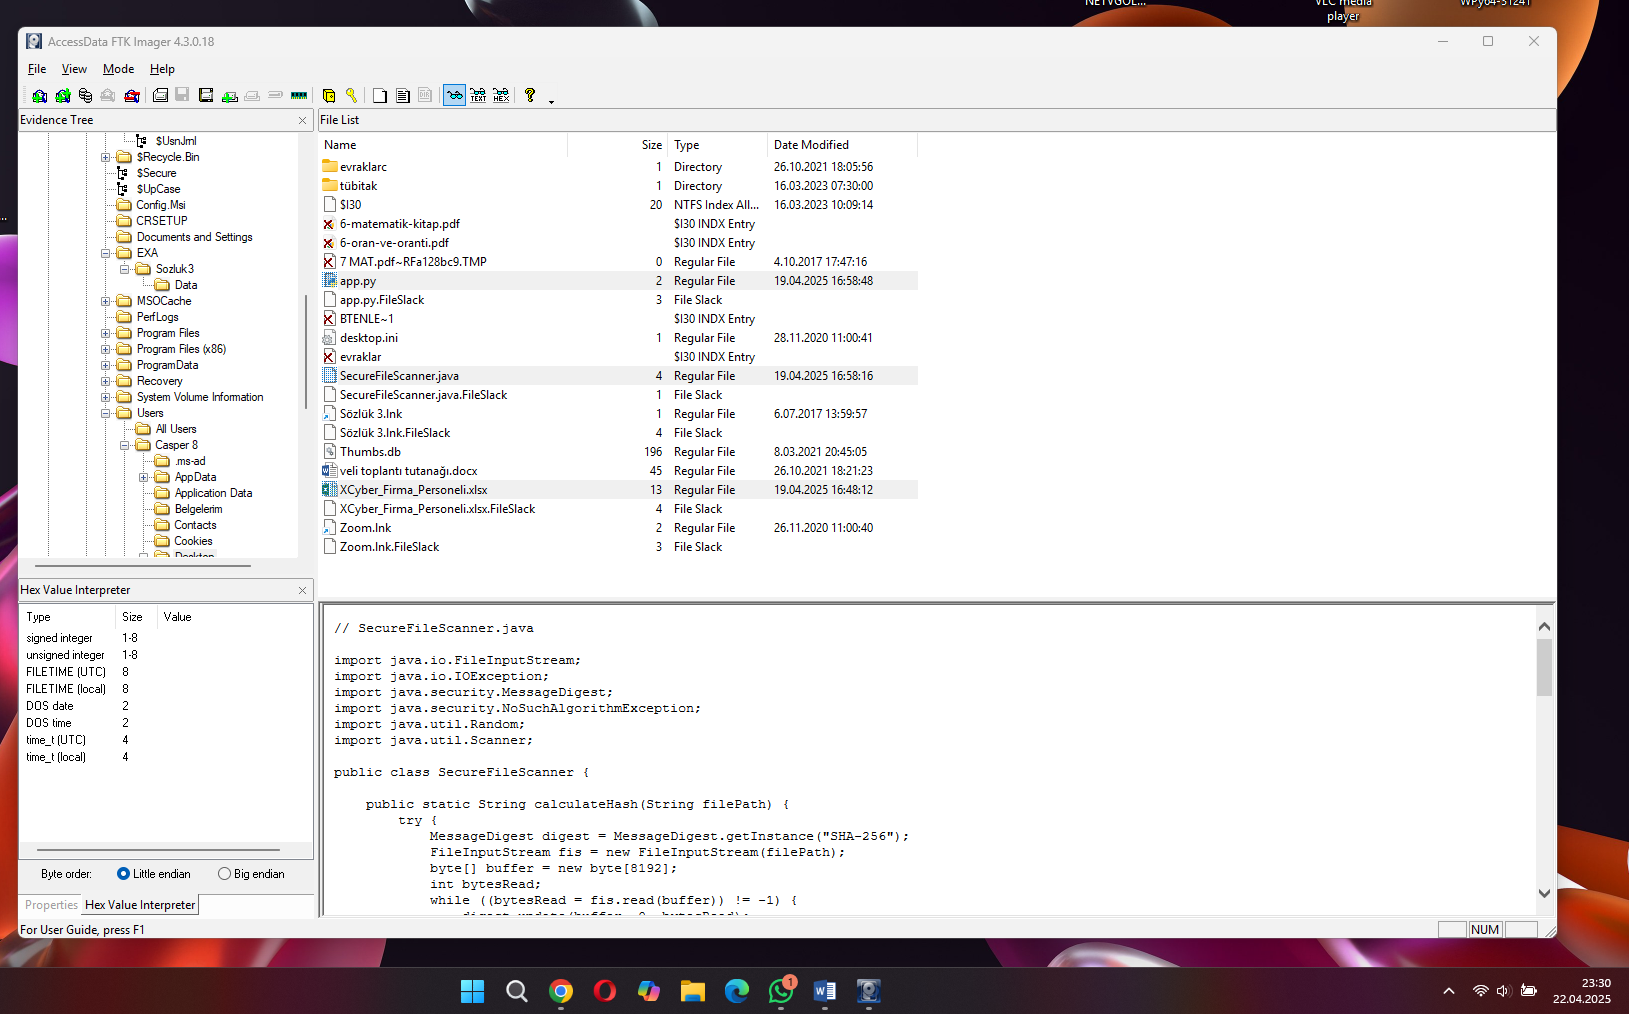
Task: Sort file list by Size column
Action: [x=617, y=145]
